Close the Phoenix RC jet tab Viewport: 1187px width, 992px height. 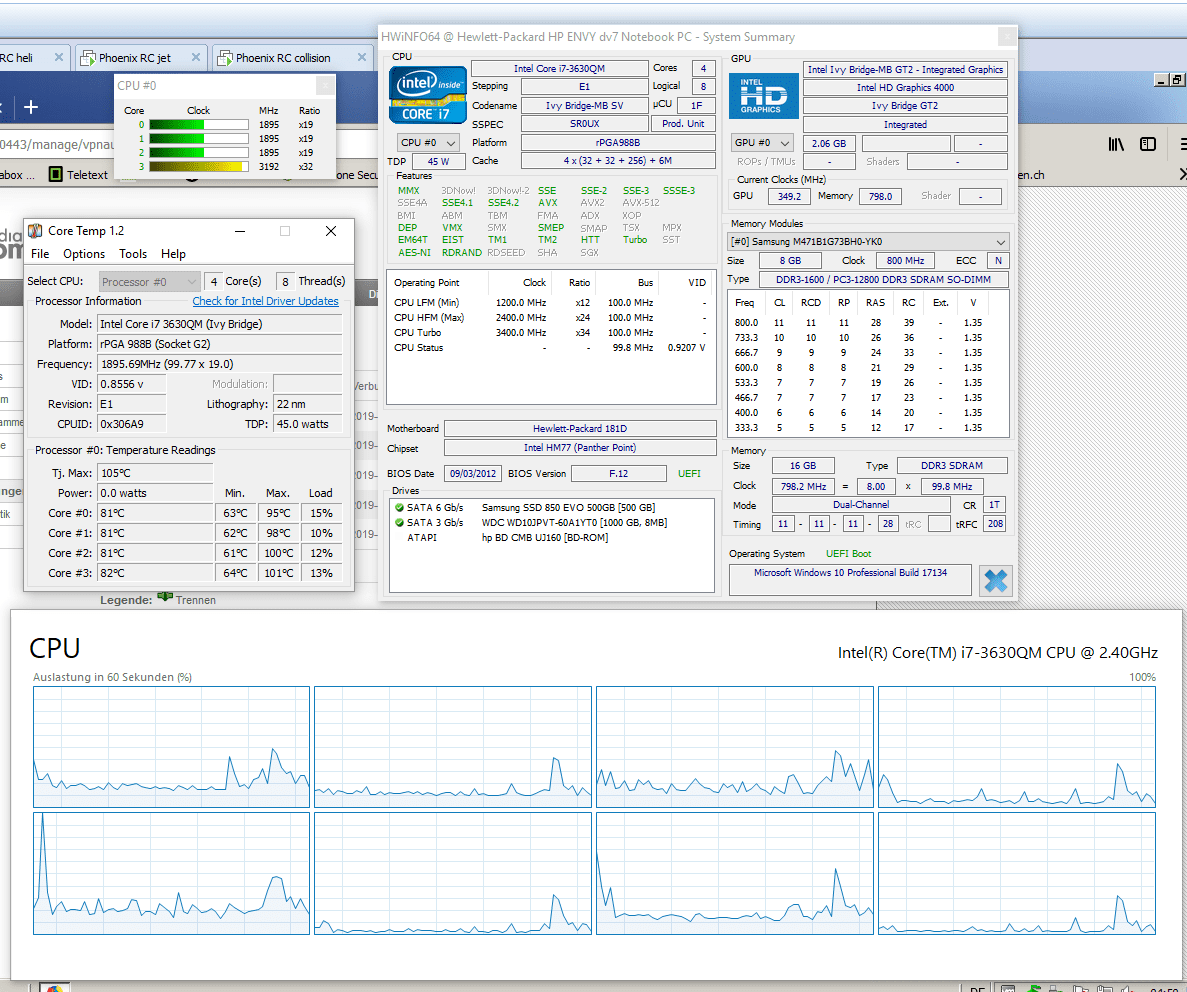(x=196, y=58)
